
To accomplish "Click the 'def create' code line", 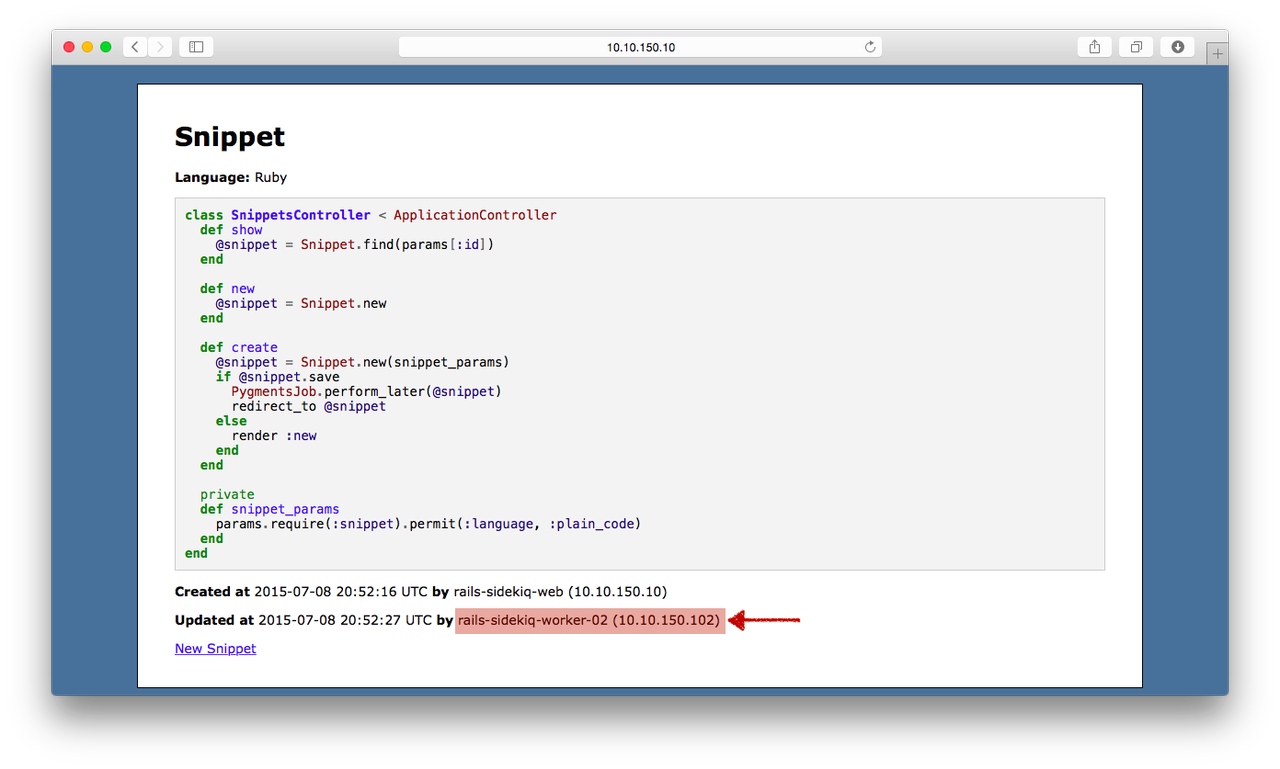I will 239,348.
